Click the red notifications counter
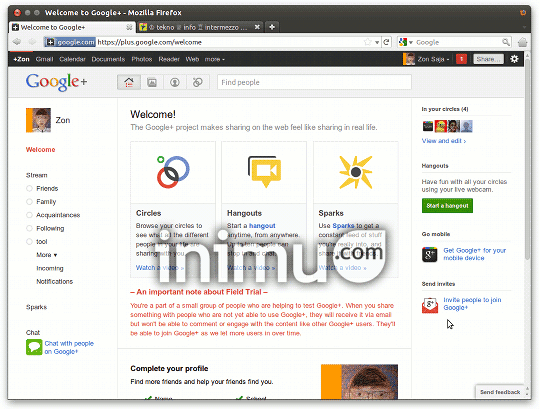Viewport: 540px width, 409px height. (x=461, y=59)
